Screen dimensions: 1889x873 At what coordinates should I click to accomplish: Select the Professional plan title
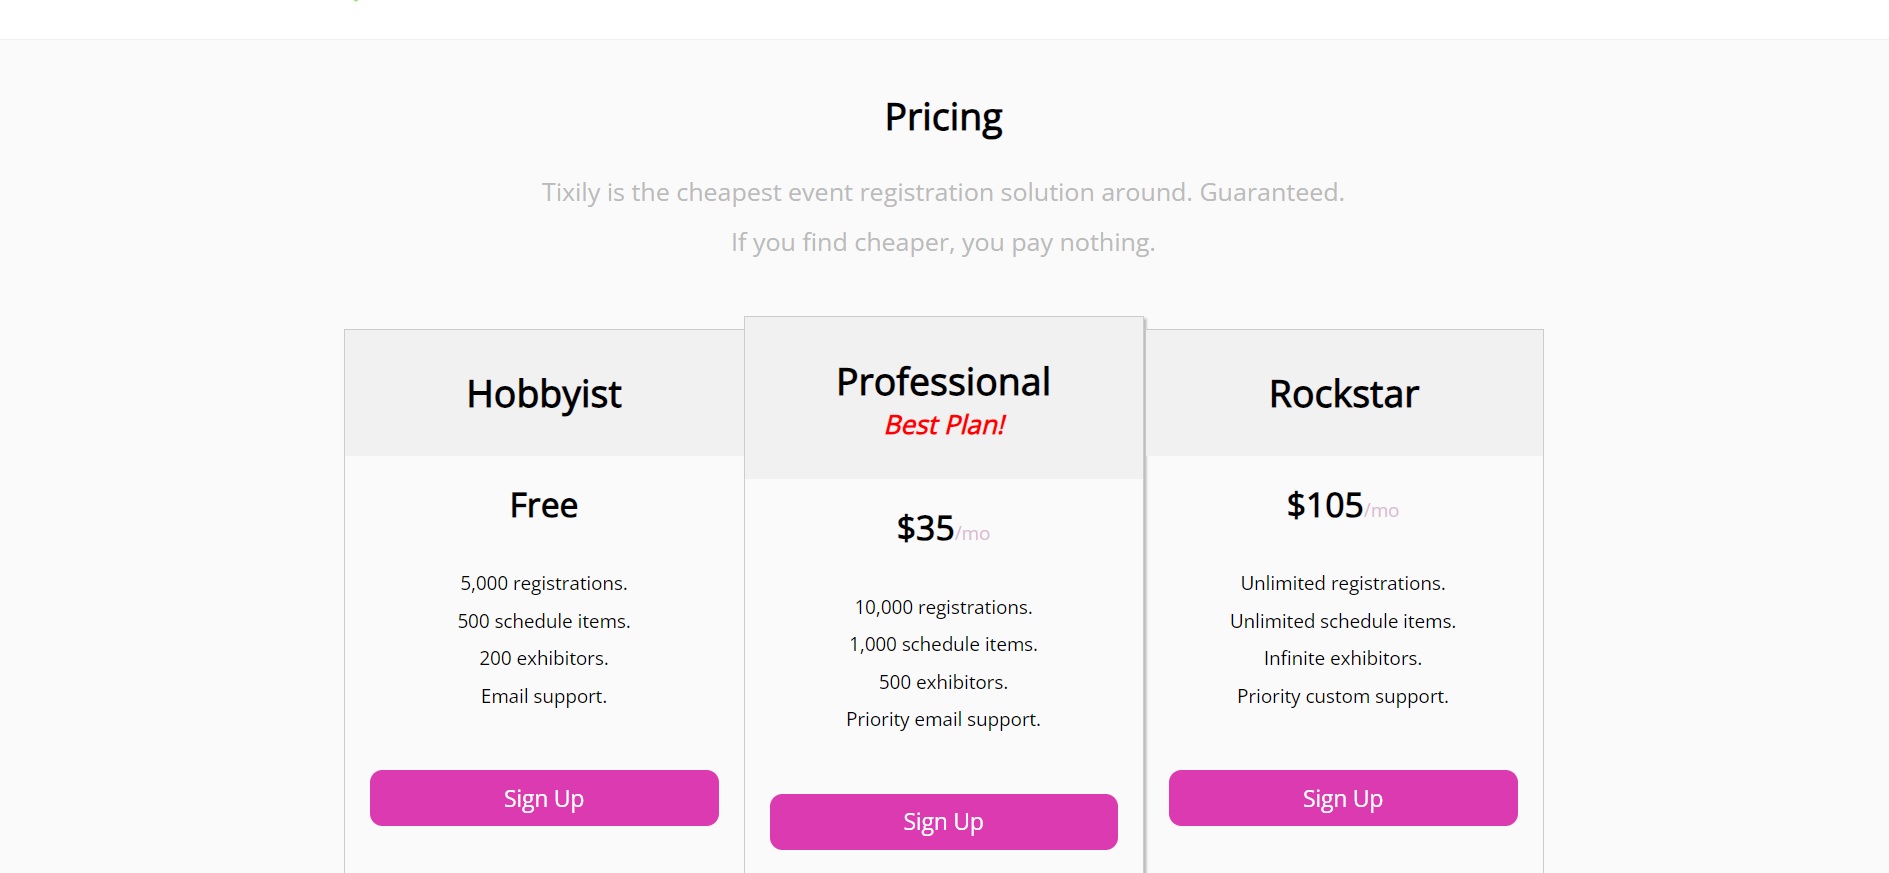[x=943, y=382]
